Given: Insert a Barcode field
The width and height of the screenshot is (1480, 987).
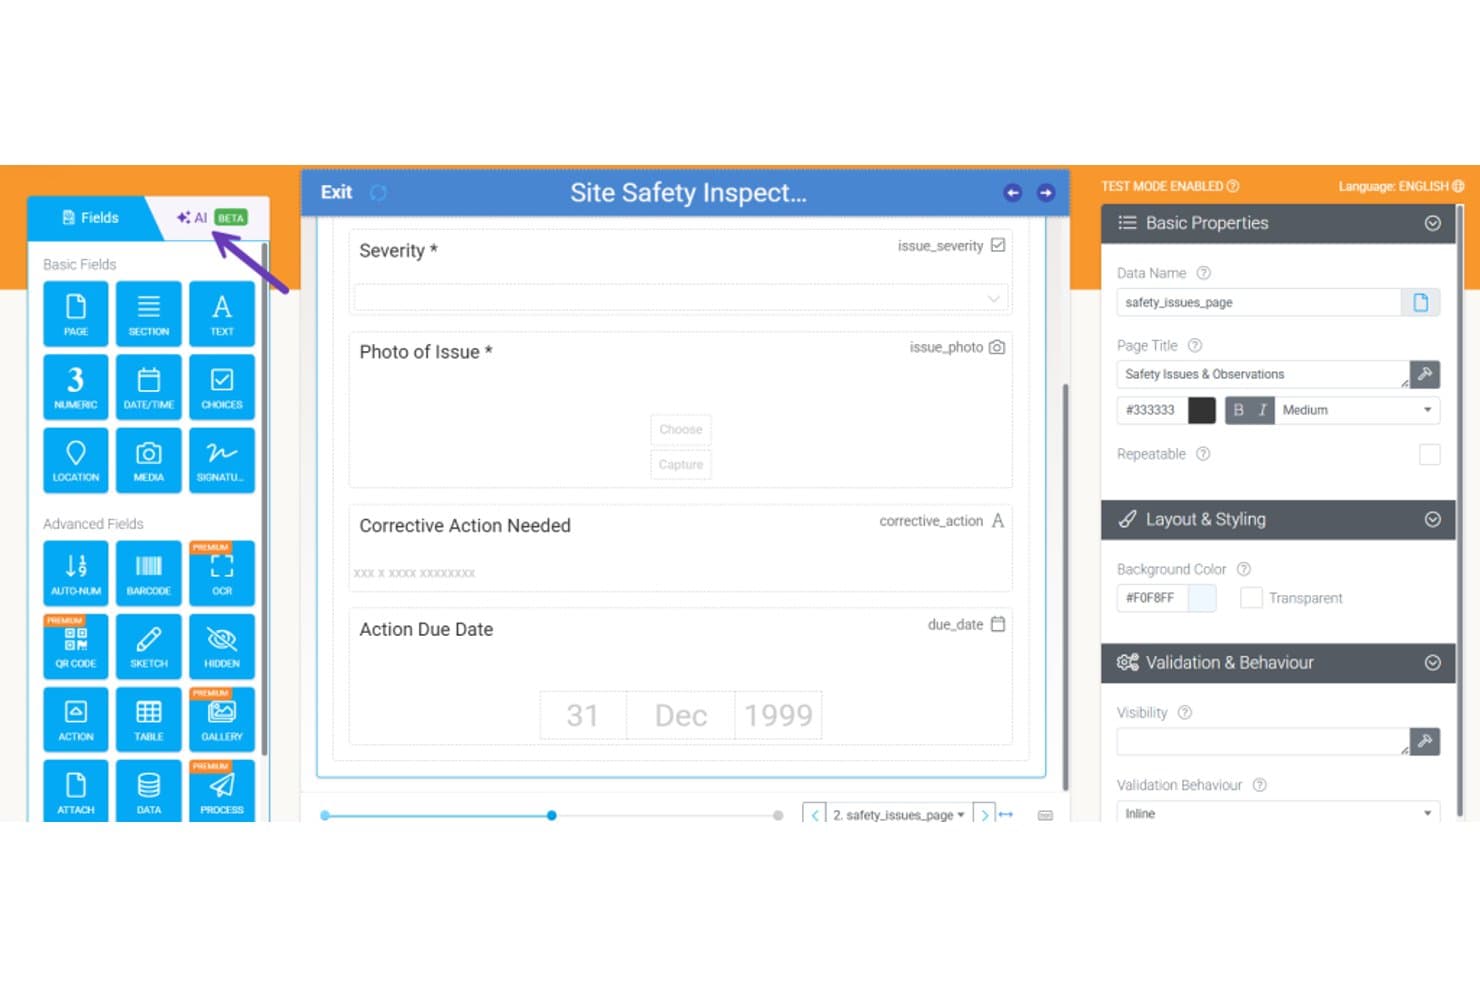Looking at the screenshot, I should [x=149, y=573].
